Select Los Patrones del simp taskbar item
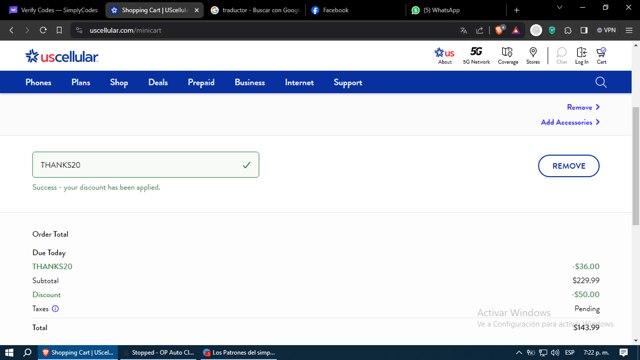Screen dimensions: 640x360 click(240, 352)
